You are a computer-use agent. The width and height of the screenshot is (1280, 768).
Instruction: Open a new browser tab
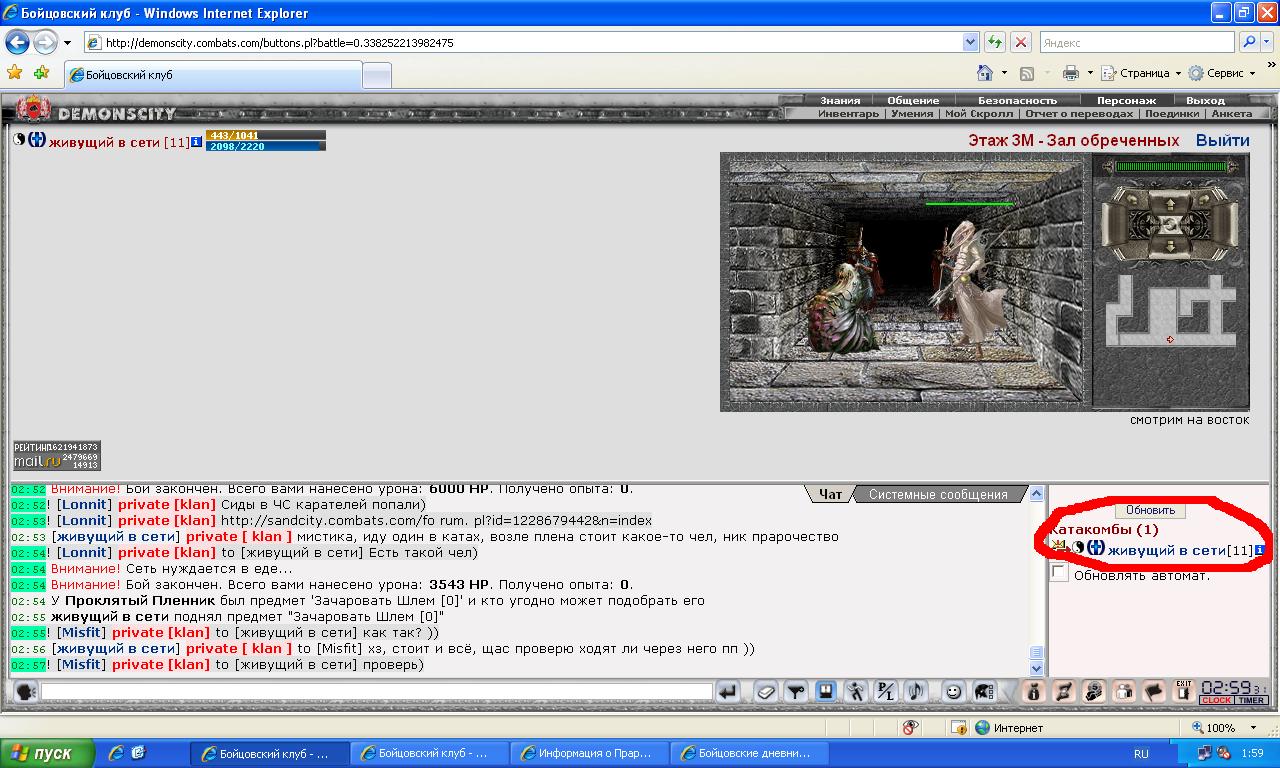[x=376, y=75]
